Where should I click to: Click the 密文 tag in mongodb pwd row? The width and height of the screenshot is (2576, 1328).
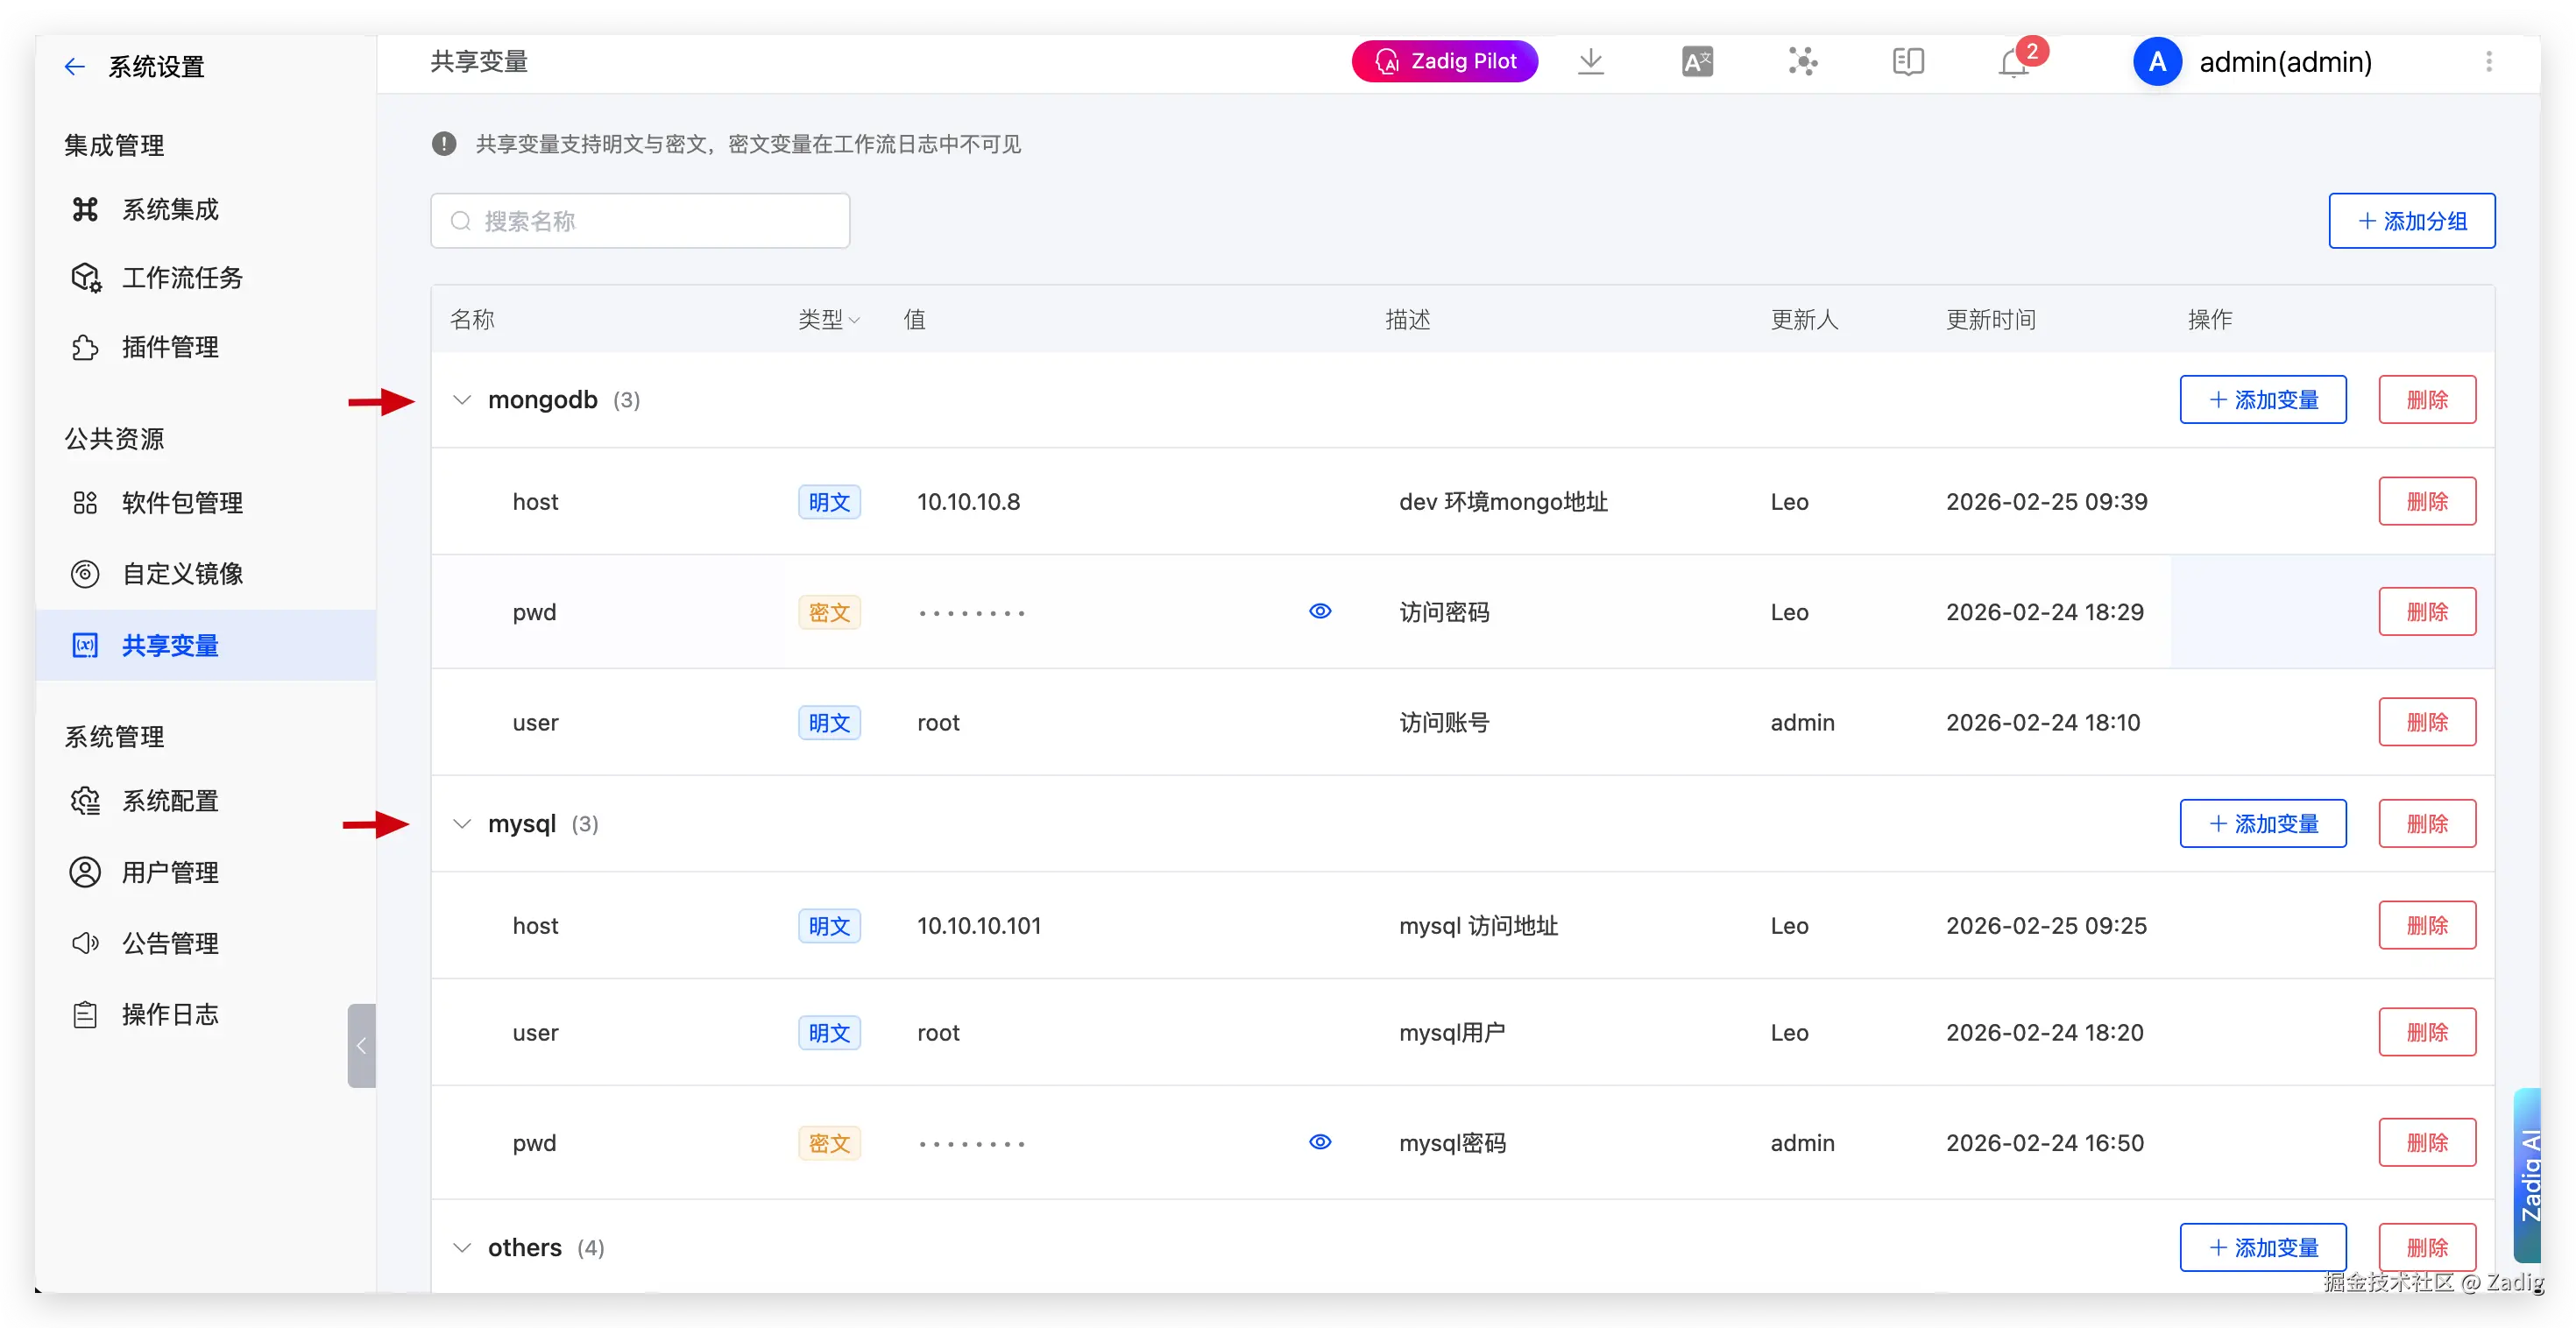click(x=829, y=612)
